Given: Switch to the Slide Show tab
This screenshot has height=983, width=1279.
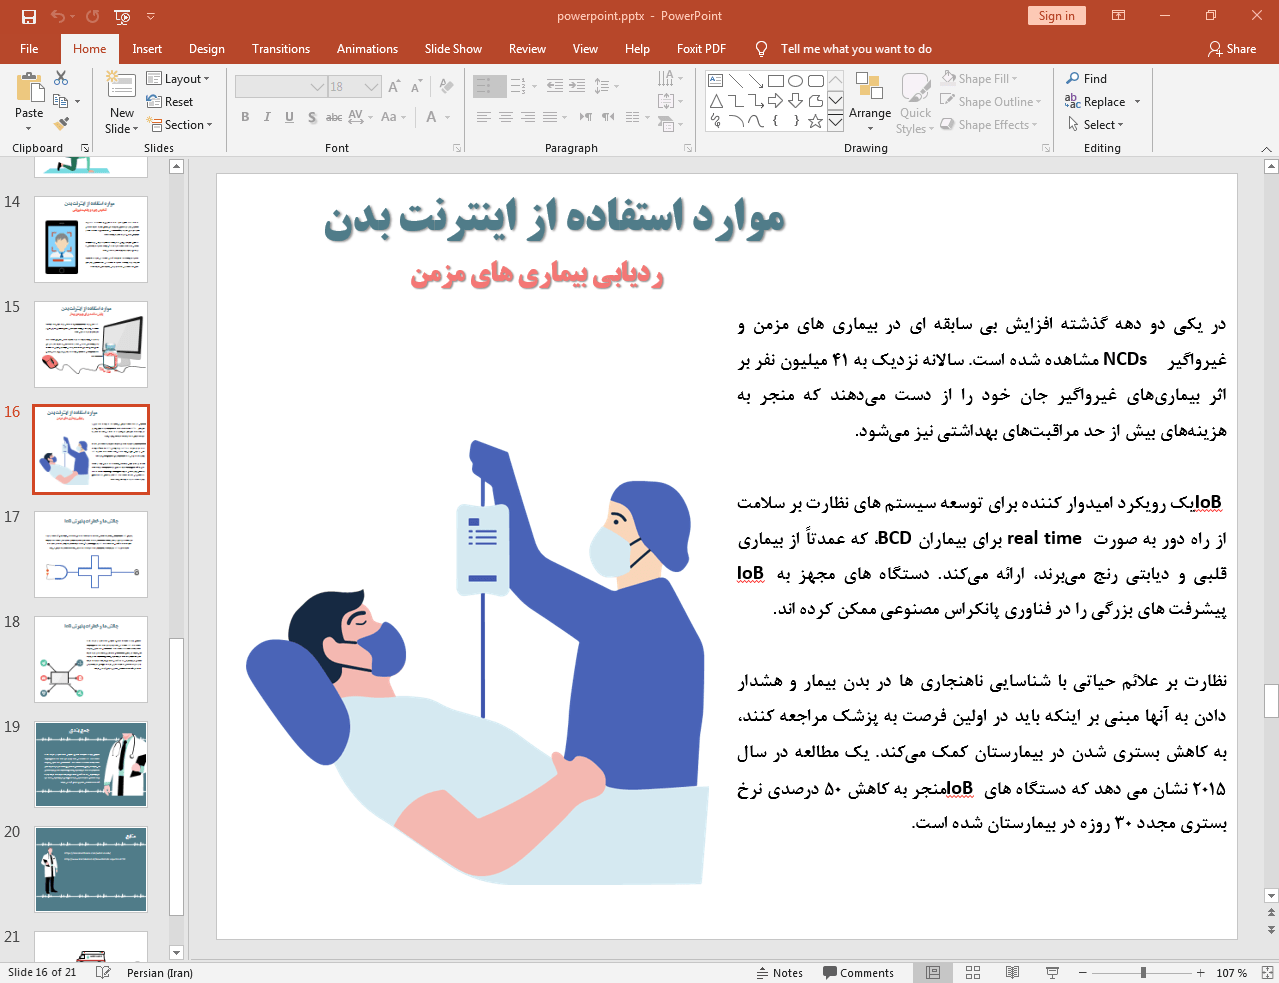Looking at the screenshot, I should tap(453, 48).
